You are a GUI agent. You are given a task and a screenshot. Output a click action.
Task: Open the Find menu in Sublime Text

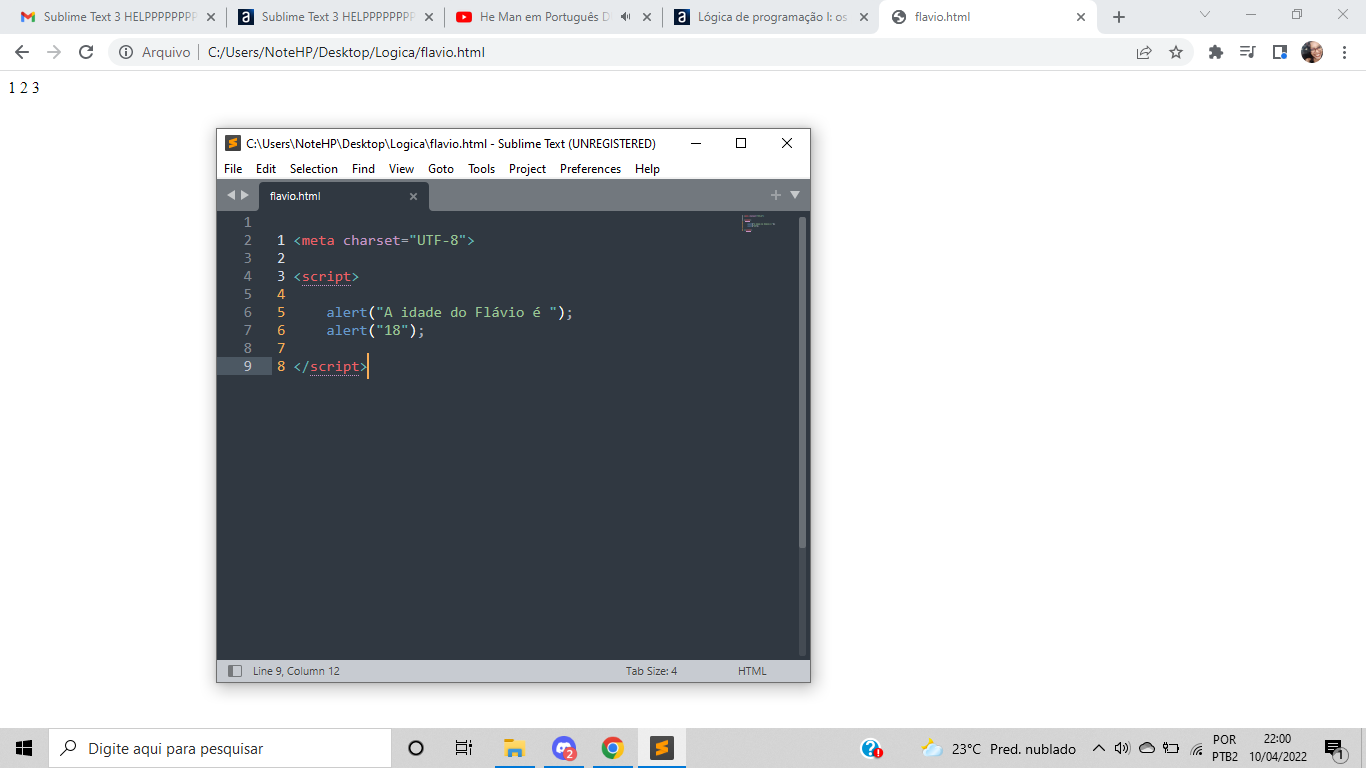tap(363, 169)
